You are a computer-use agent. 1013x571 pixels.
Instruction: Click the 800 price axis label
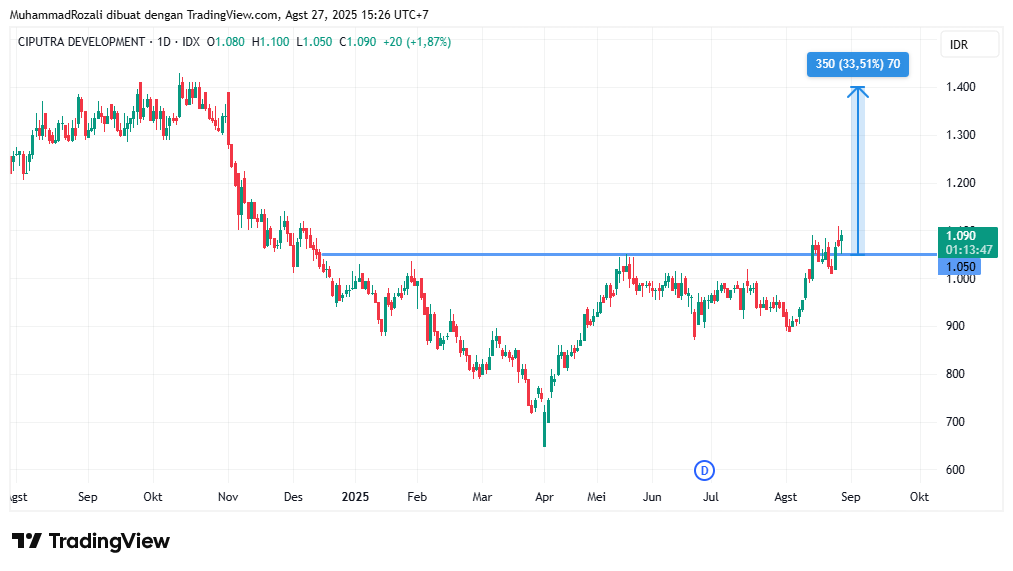point(955,374)
